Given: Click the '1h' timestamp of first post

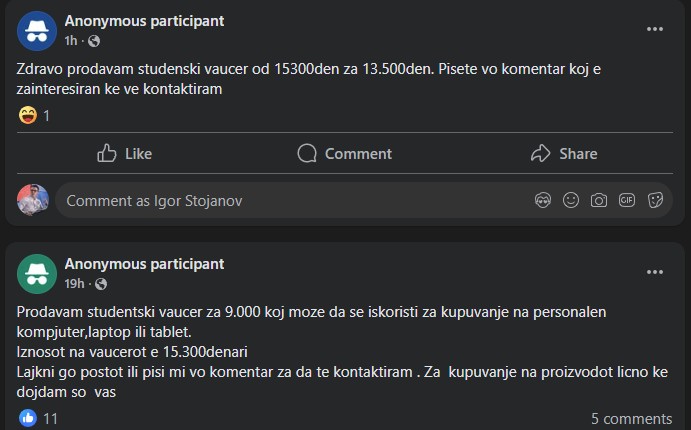Looking at the screenshot, I should 71,41.
